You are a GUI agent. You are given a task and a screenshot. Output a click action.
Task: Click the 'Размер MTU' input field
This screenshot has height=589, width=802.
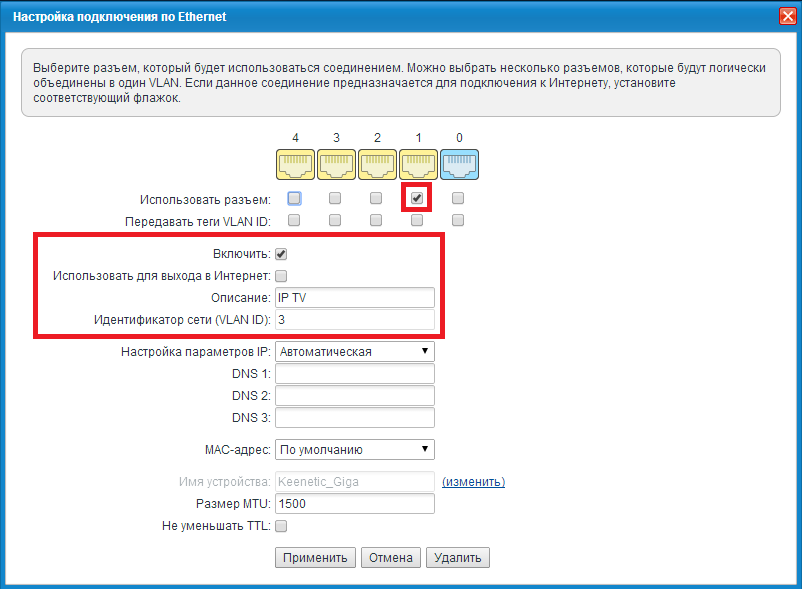pos(354,504)
